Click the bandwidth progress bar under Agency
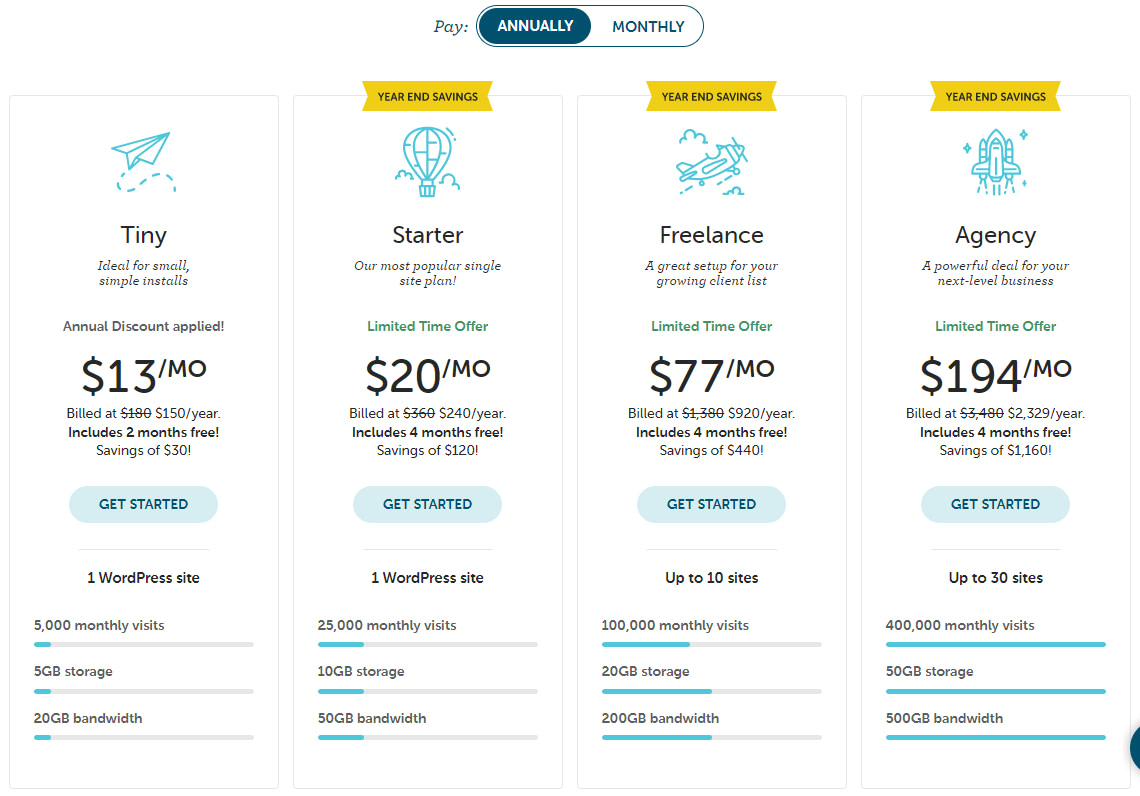This screenshot has width=1140, height=796. pyautogui.click(x=995, y=737)
